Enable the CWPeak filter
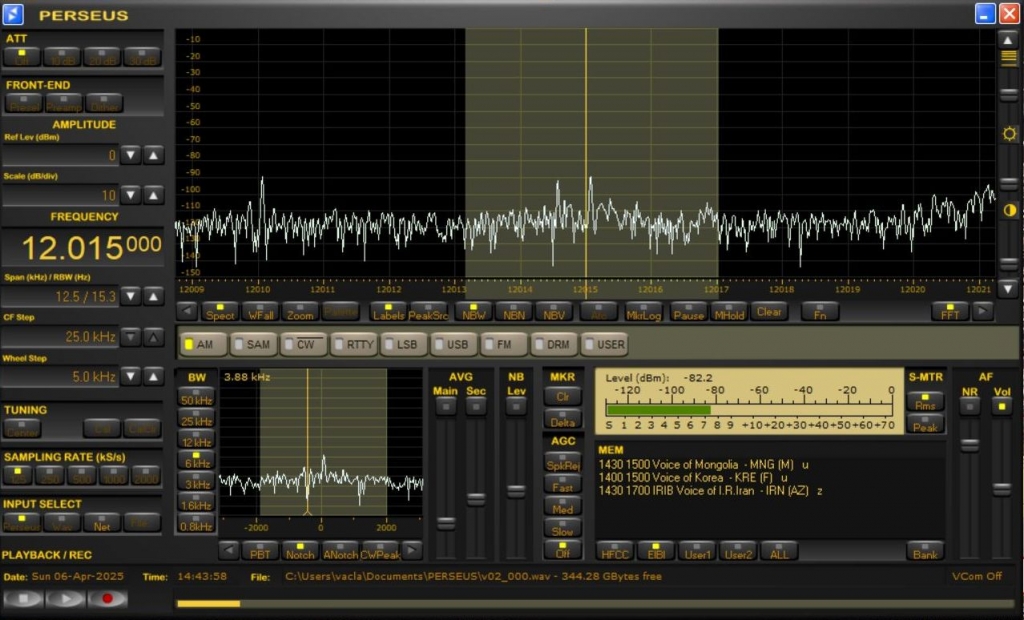 (381, 551)
